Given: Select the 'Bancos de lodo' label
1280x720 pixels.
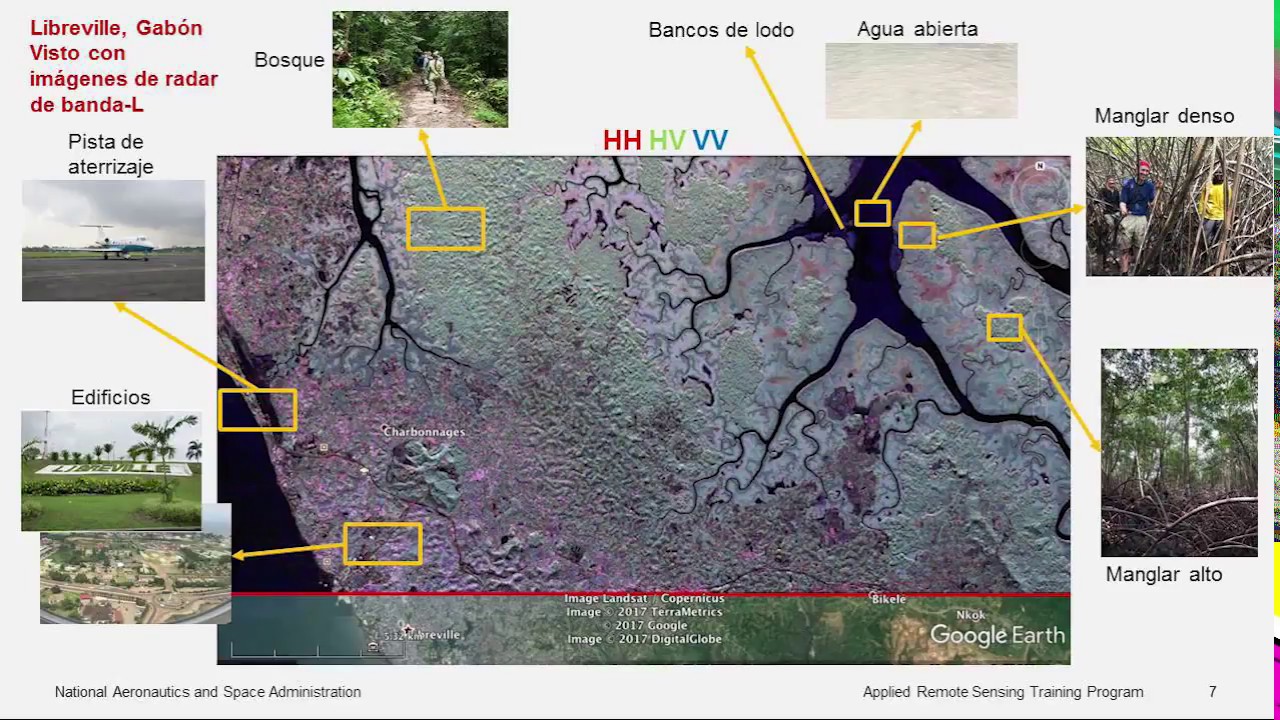Looking at the screenshot, I should pyautogui.click(x=721, y=30).
